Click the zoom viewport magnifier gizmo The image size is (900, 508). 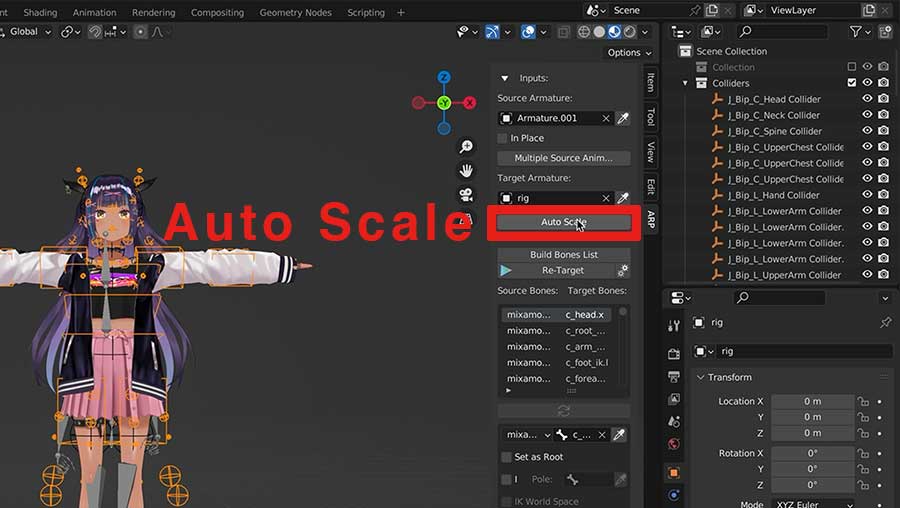pyautogui.click(x=466, y=146)
